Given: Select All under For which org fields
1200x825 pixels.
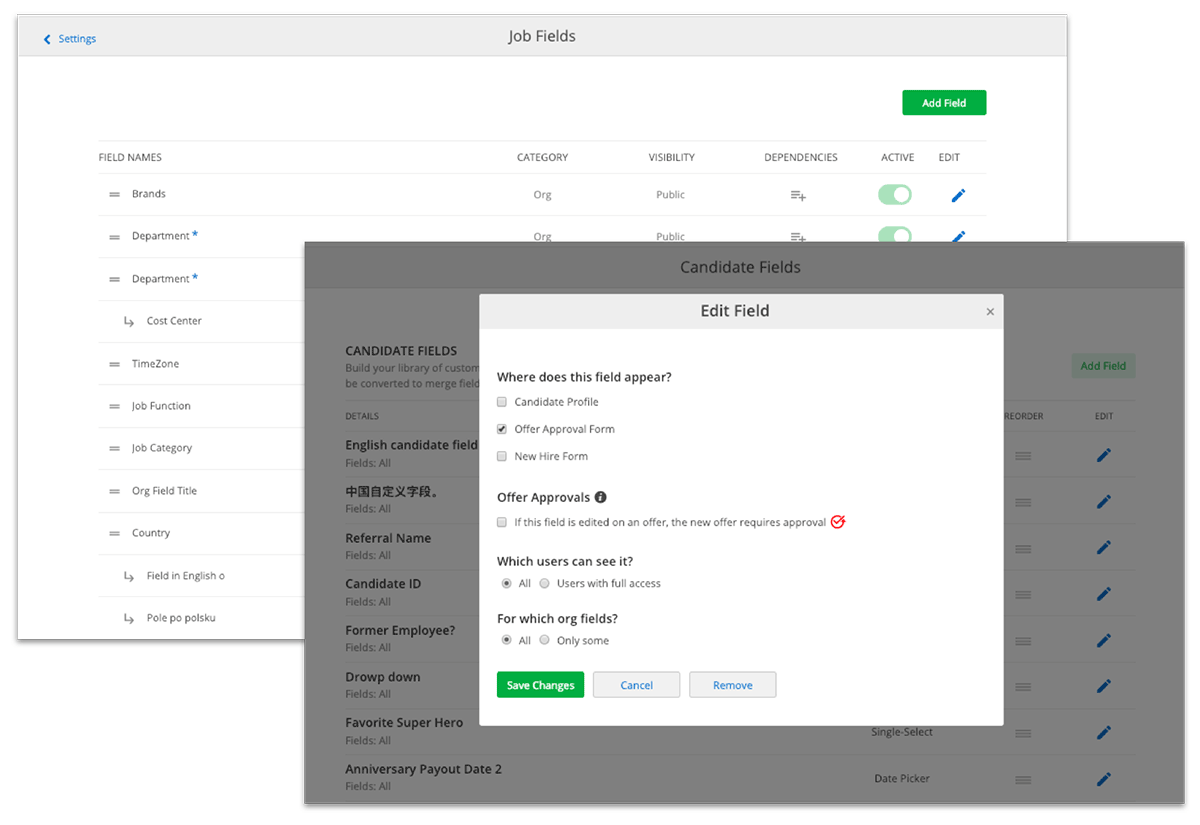Looking at the screenshot, I should [x=507, y=640].
